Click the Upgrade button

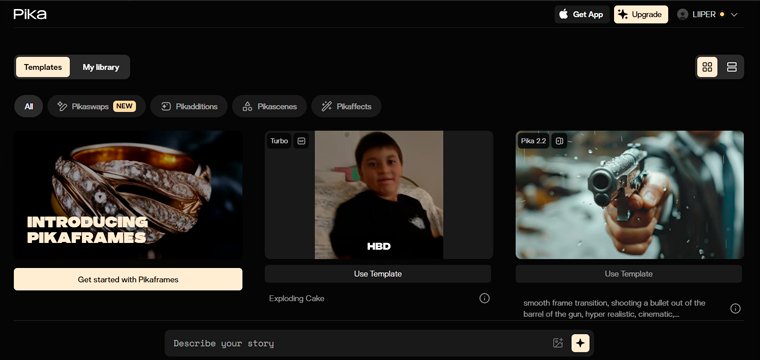(641, 15)
